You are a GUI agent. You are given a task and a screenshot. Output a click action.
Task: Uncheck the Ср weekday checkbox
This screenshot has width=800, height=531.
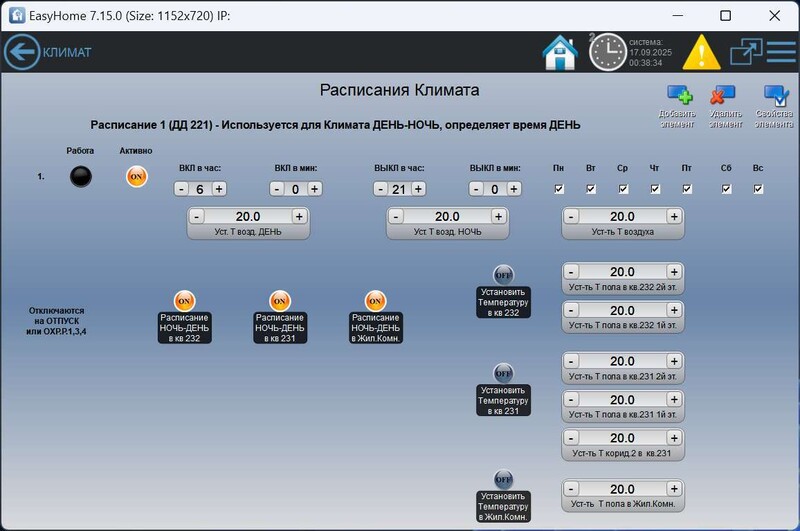click(622, 188)
